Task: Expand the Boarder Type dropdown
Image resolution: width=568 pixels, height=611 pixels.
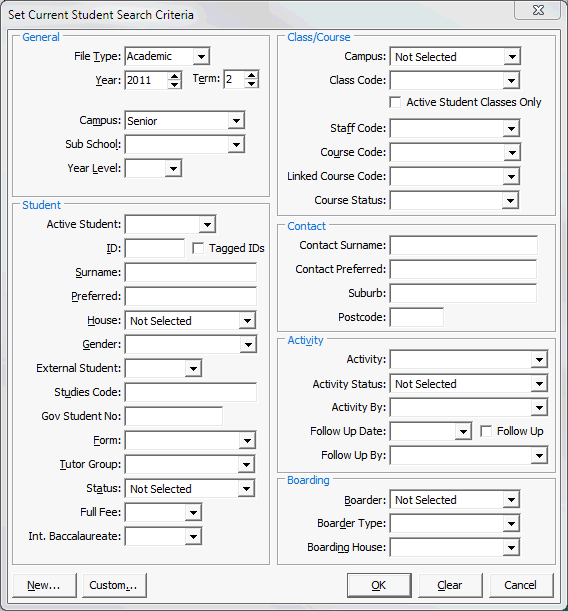Action: [x=511, y=524]
